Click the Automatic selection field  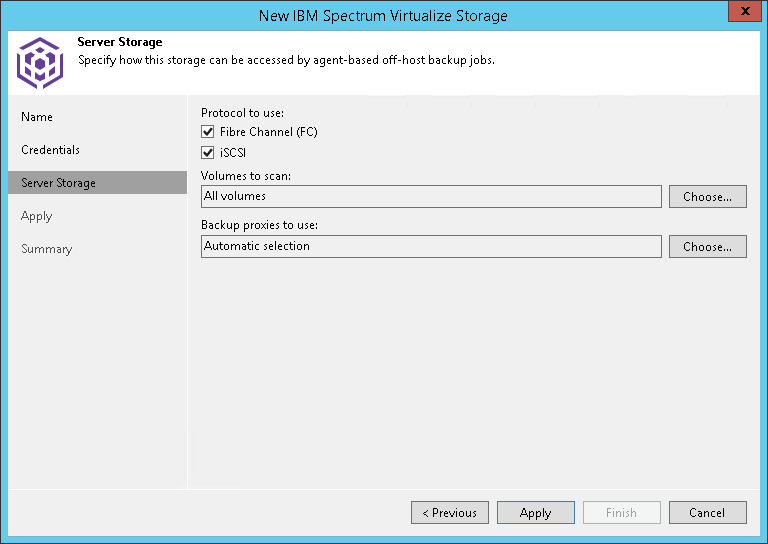pyautogui.click(x=431, y=246)
